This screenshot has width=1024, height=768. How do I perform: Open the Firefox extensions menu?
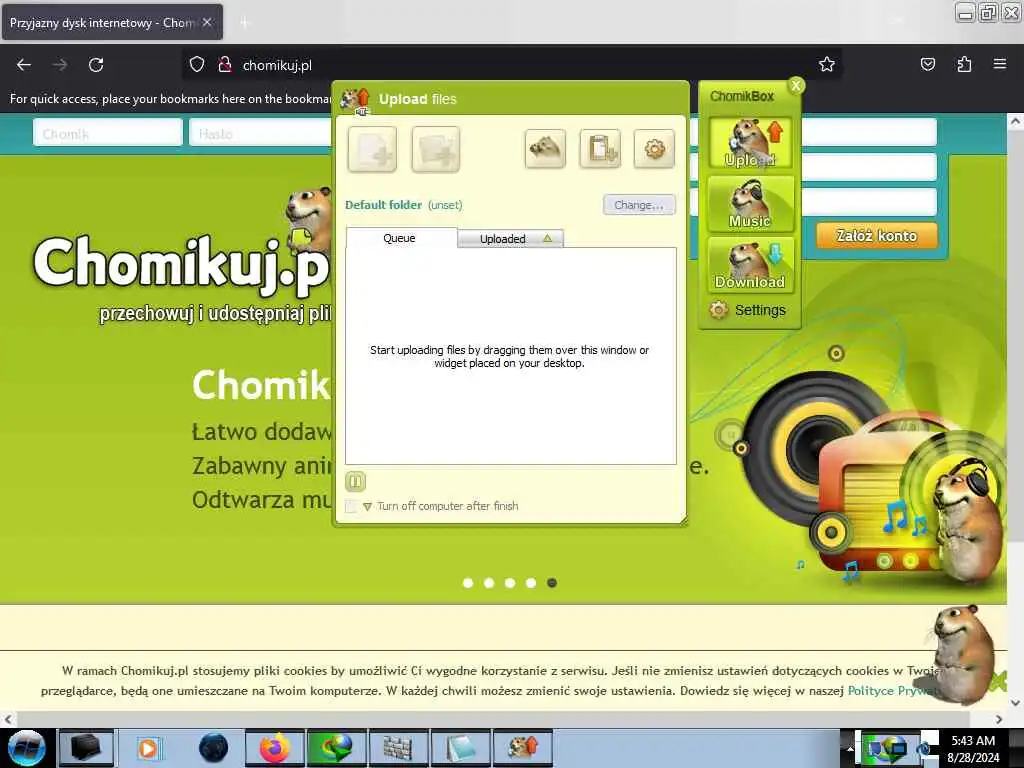(964, 64)
